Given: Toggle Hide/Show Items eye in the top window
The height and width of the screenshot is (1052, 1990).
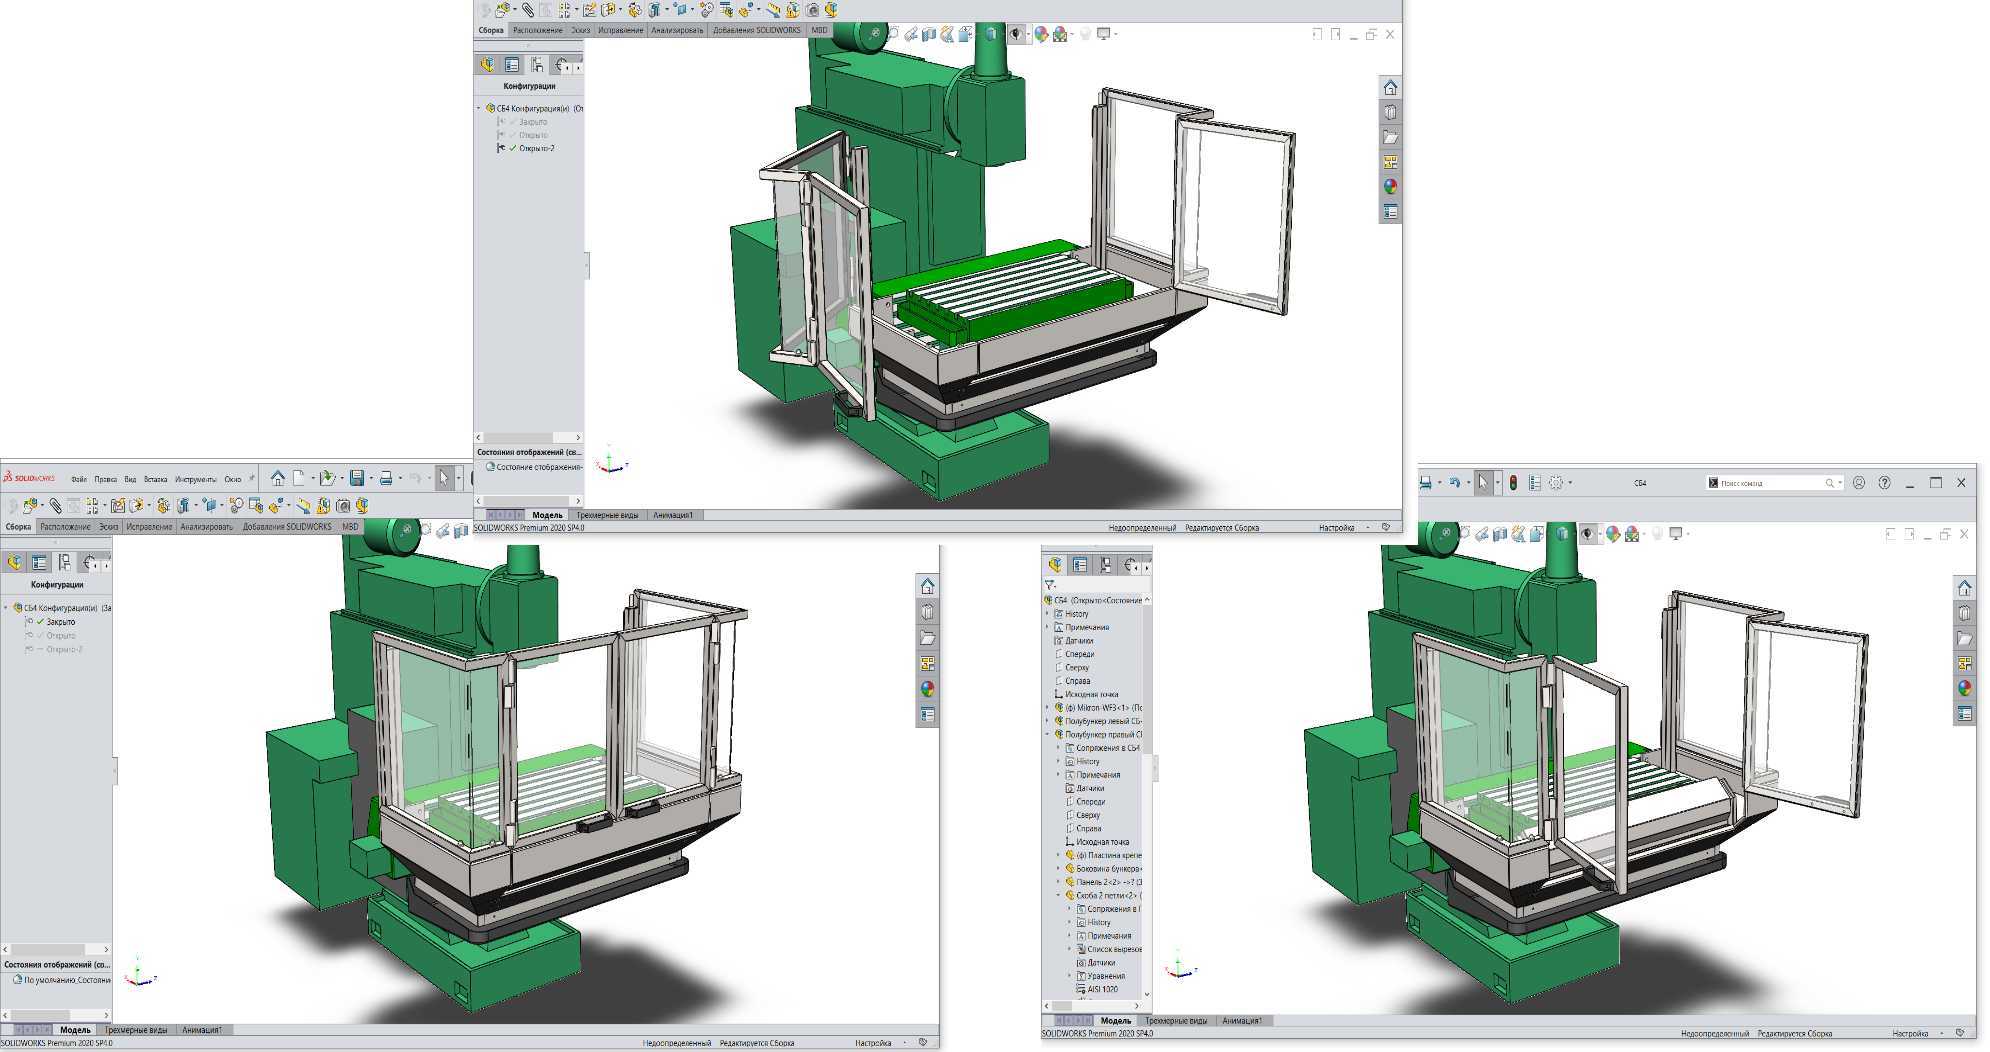Looking at the screenshot, I should [1016, 34].
